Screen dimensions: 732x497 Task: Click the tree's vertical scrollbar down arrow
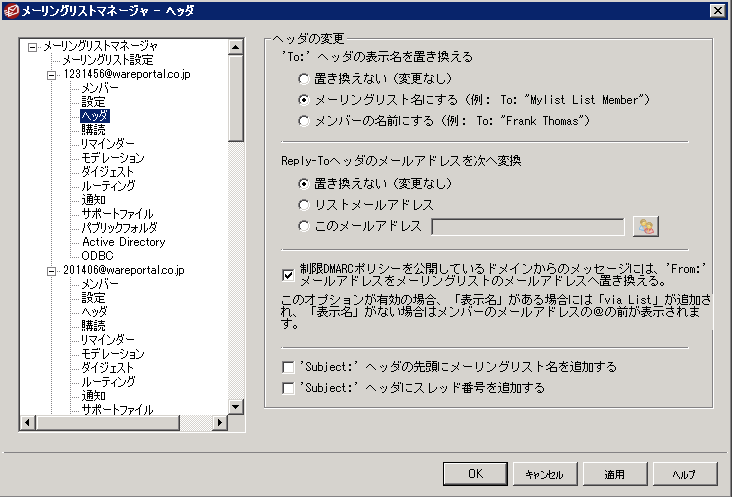pos(236,408)
